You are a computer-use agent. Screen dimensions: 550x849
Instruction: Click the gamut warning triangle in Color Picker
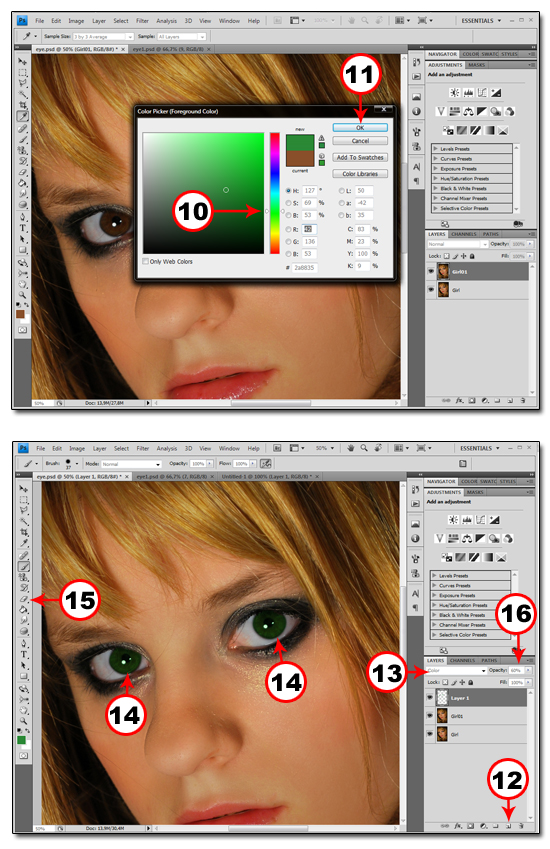(x=322, y=138)
